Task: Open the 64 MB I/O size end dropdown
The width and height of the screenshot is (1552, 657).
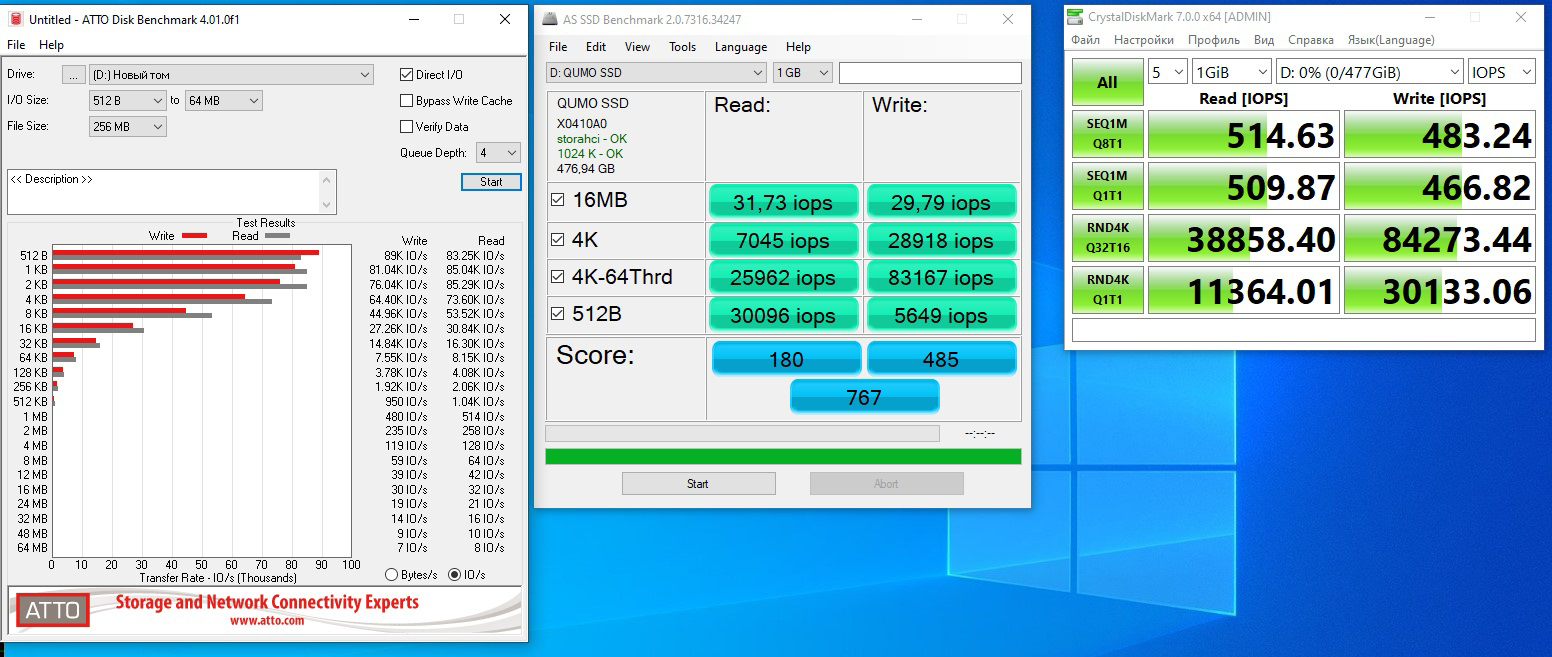Action: point(223,100)
